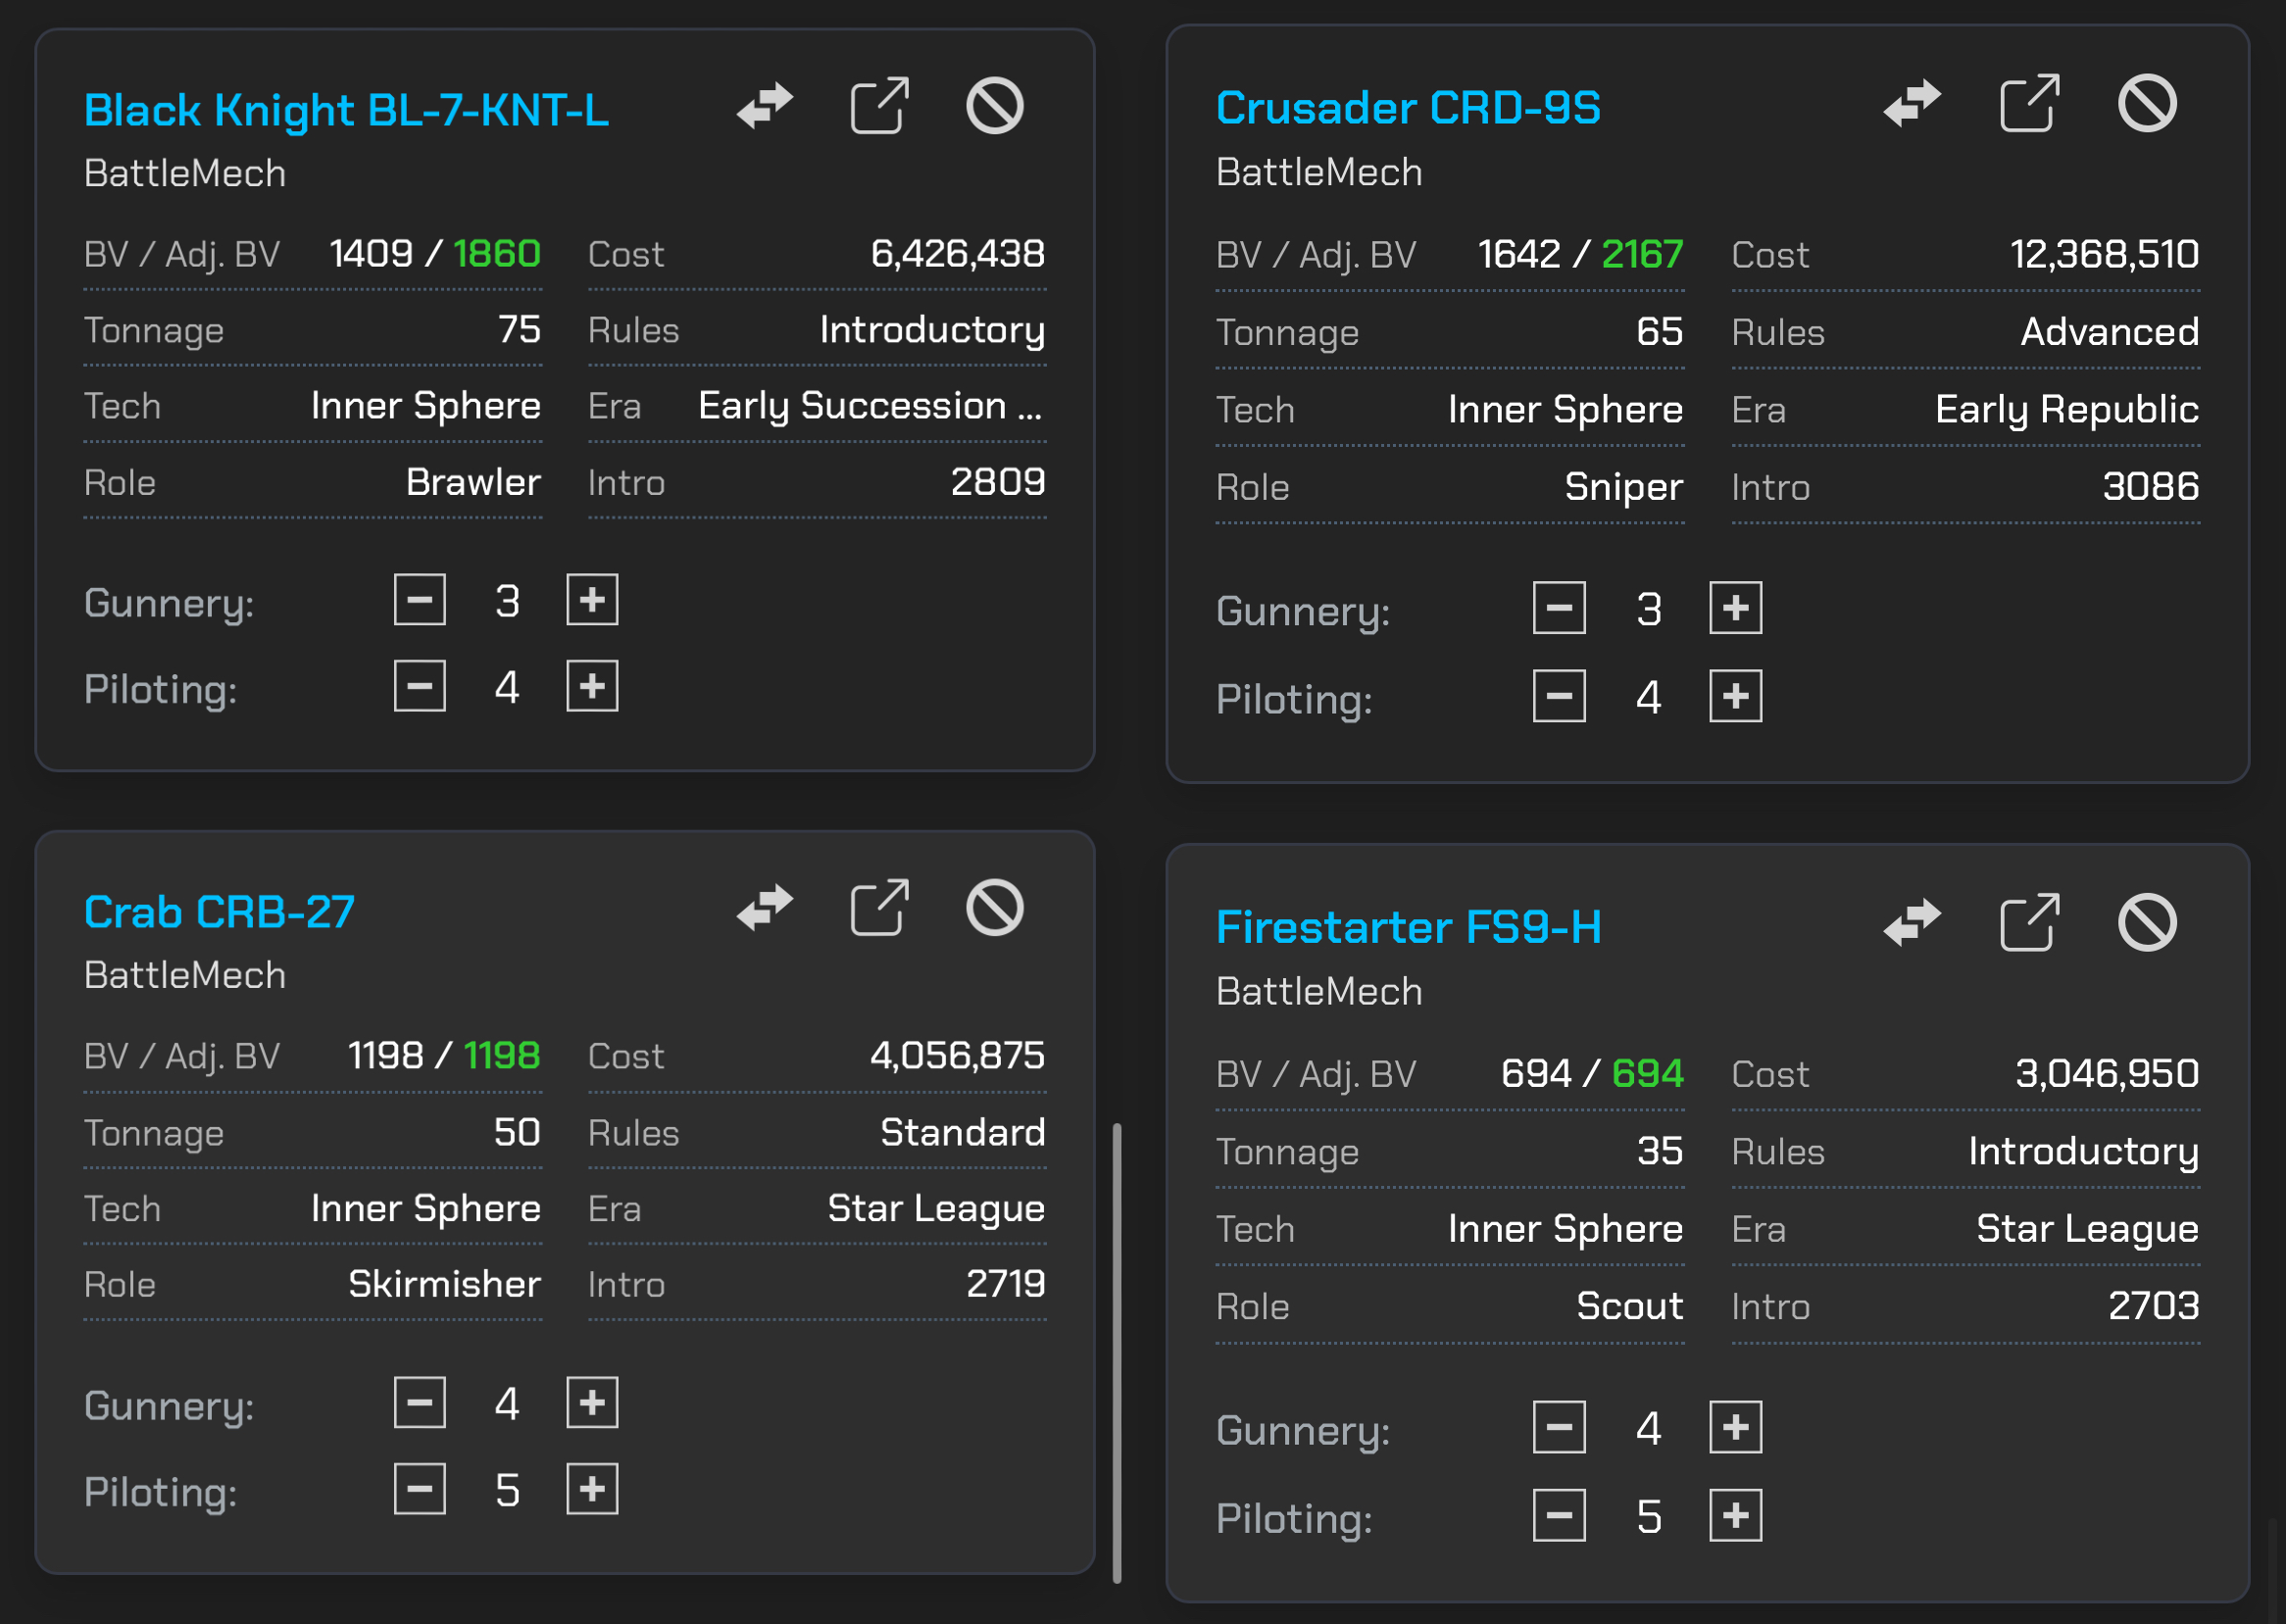Click Crusader era value Early Republic
The height and width of the screenshot is (1624, 2286).
tap(2067, 409)
